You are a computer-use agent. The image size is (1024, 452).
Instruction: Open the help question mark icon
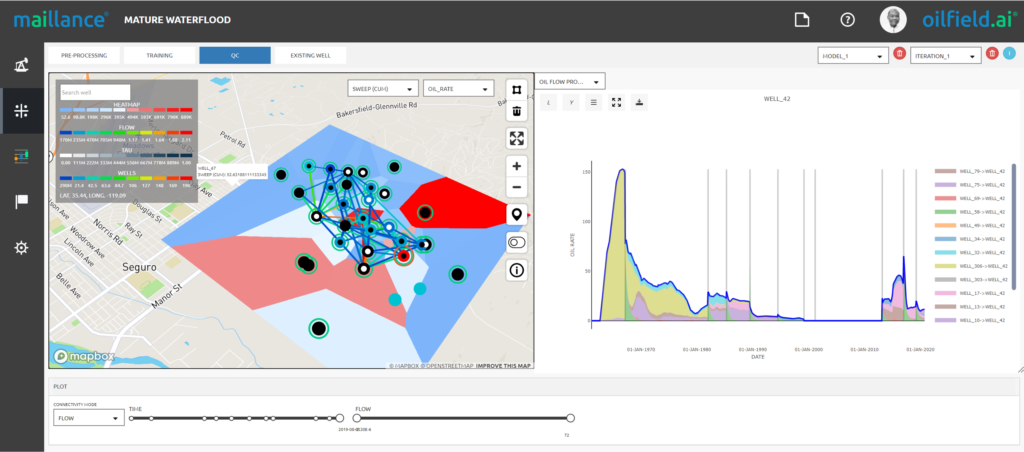click(x=848, y=20)
